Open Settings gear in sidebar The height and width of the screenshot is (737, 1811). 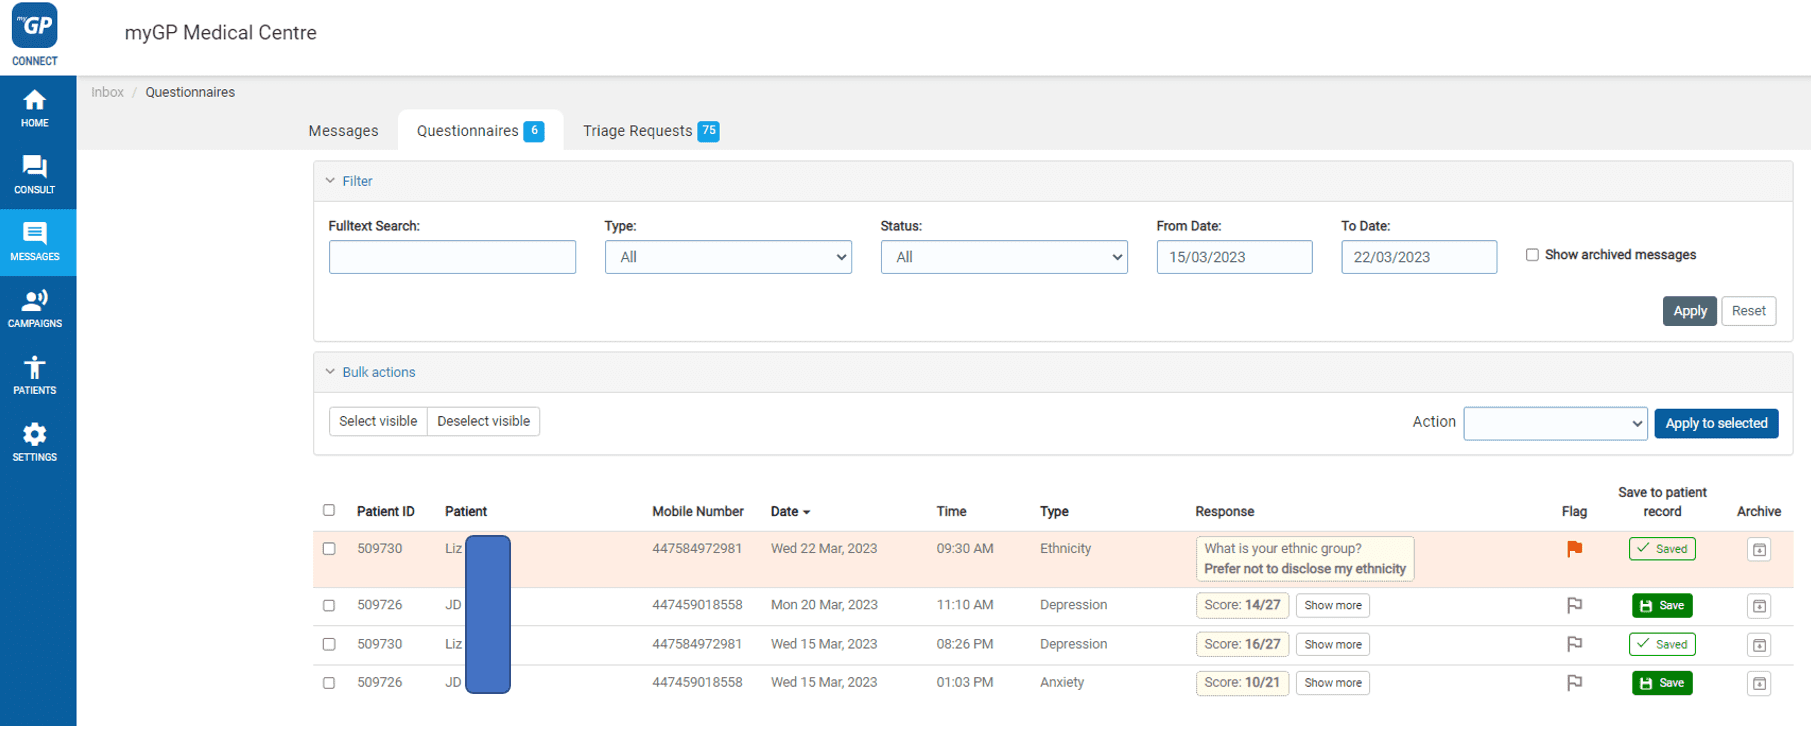(x=35, y=442)
